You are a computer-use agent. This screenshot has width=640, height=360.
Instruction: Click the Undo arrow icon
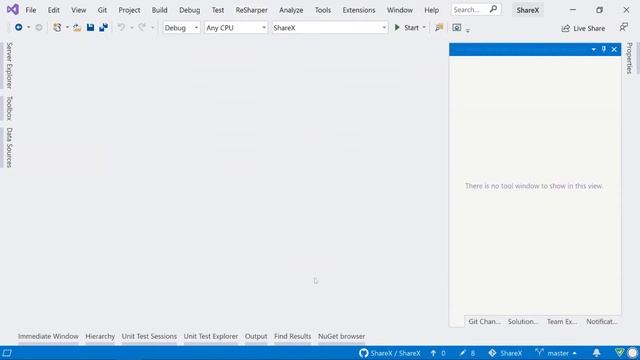(121, 27)
